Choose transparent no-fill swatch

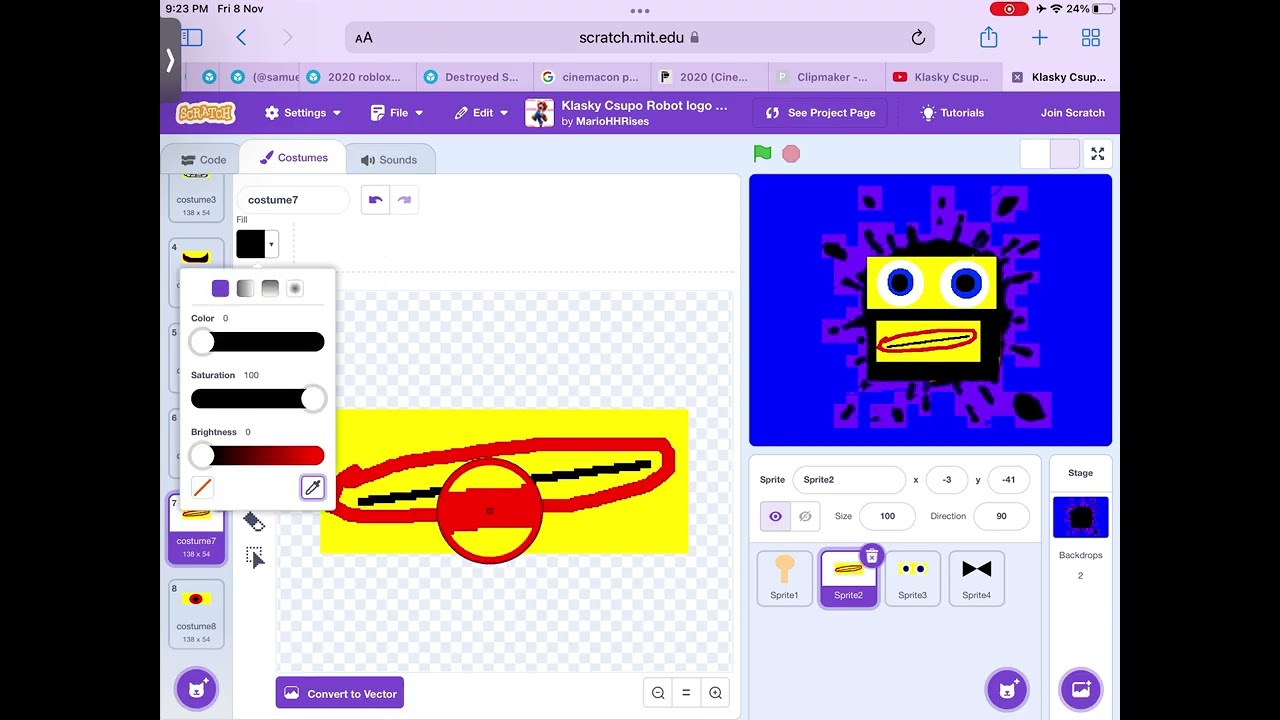pyautogui.click(x=202, y=487)
